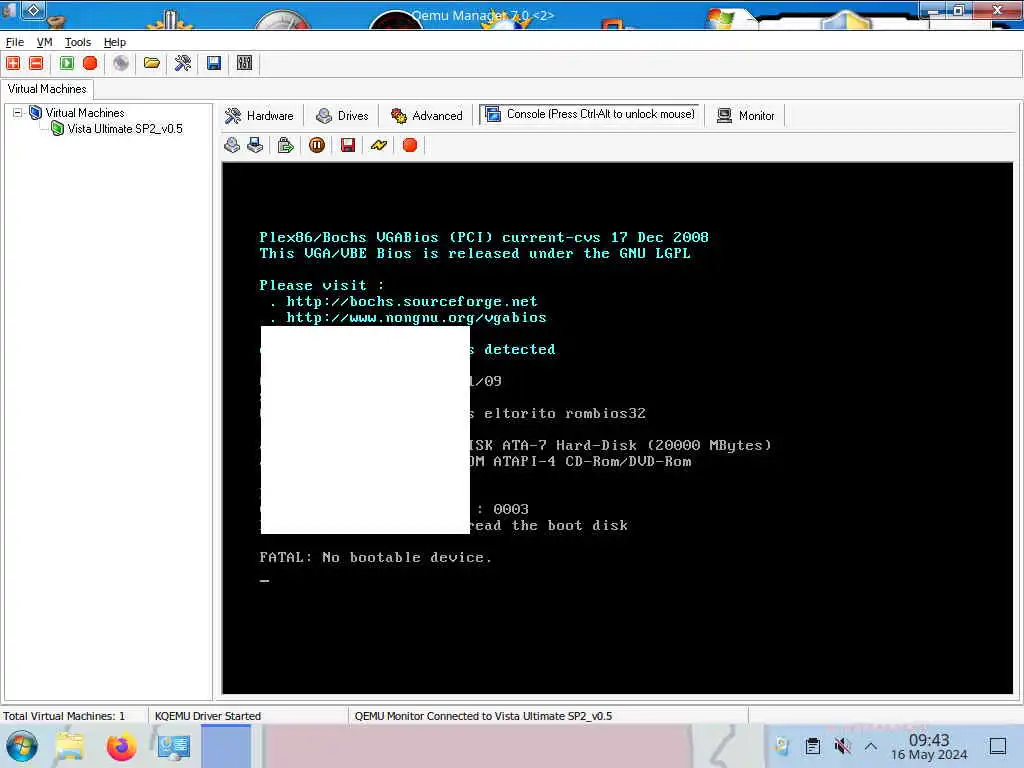Click the red stop icon in main toolbar
This screenshot has height=768, width=1024.
click(x=90, y=63)
